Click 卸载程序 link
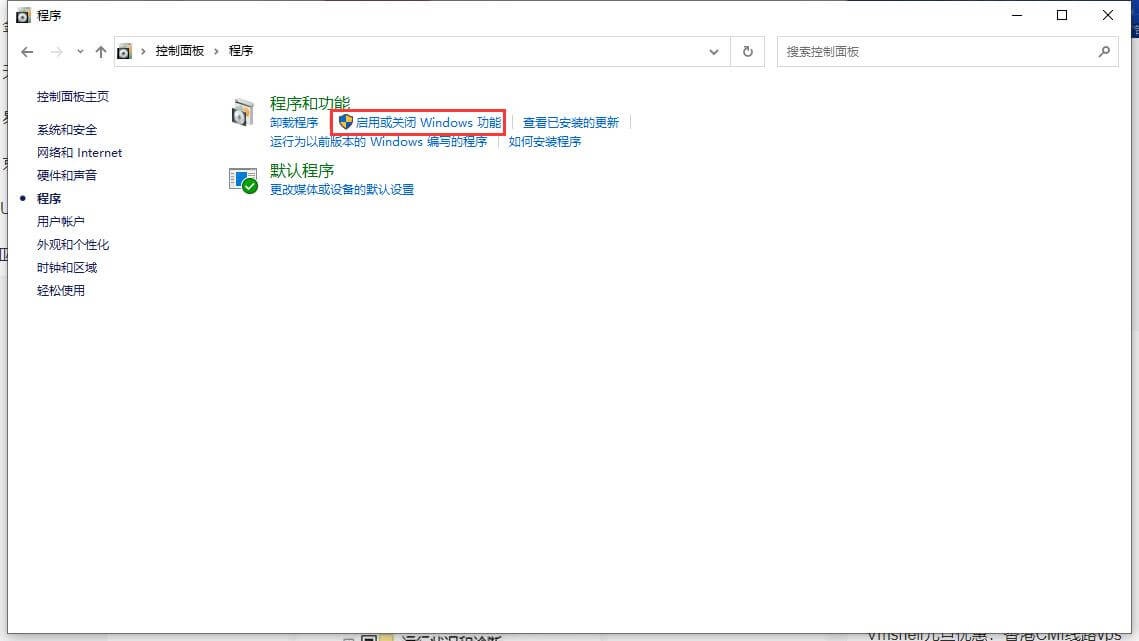1139x641 pixels. (294, 123)
